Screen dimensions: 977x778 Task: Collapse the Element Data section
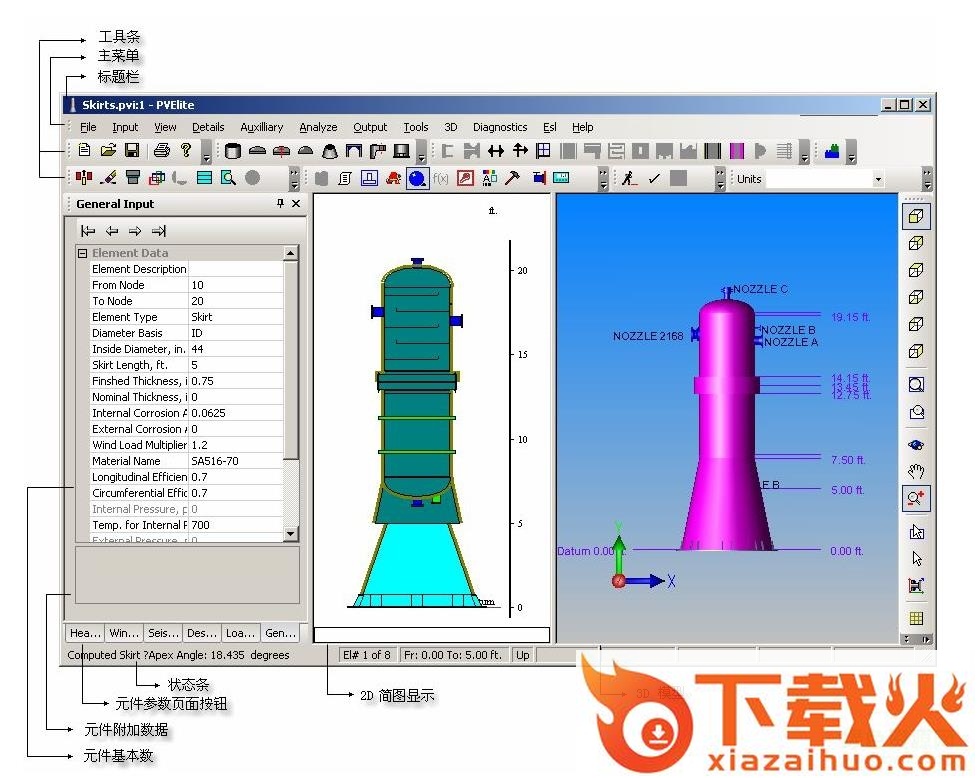[x=83, y=253]
